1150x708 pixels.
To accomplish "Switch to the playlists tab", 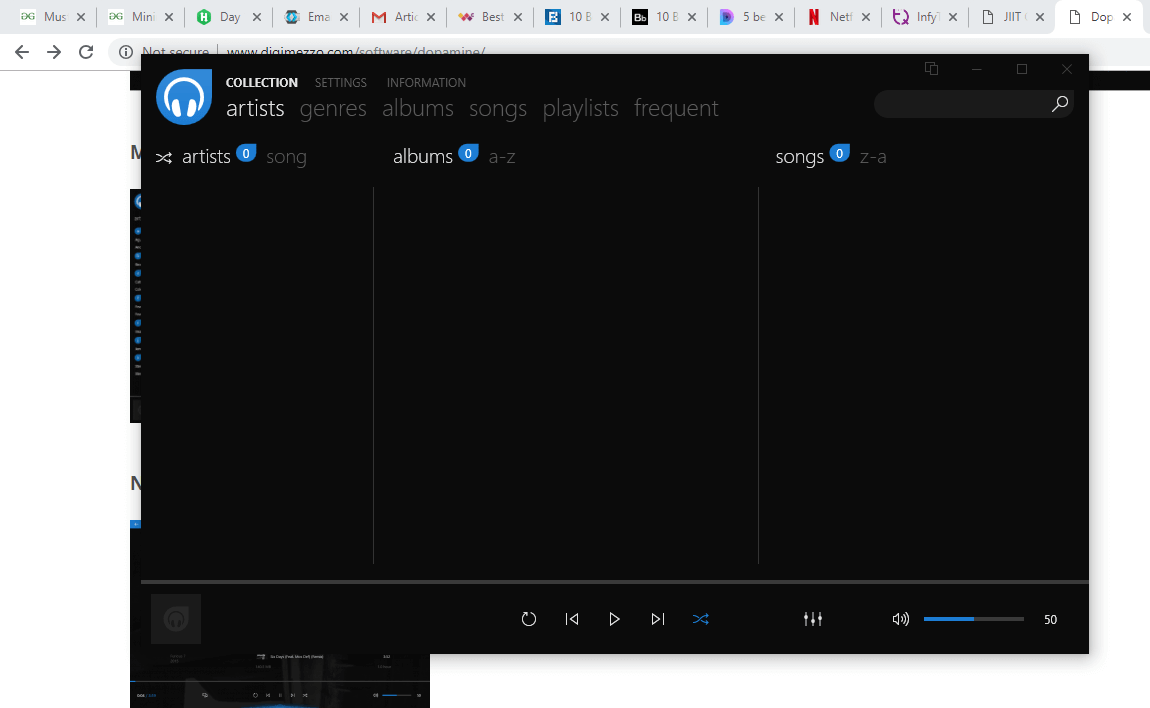I will pyautogui.click(x=580, y=108).
